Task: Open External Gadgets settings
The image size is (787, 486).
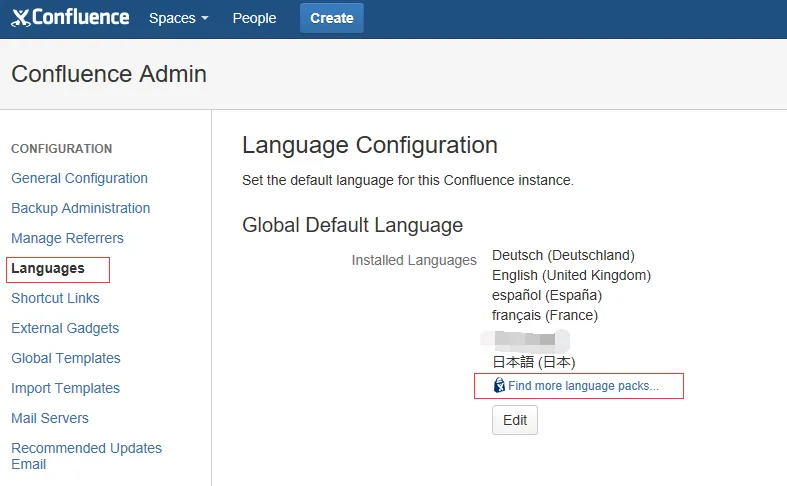Action: (x=65, y=328)
